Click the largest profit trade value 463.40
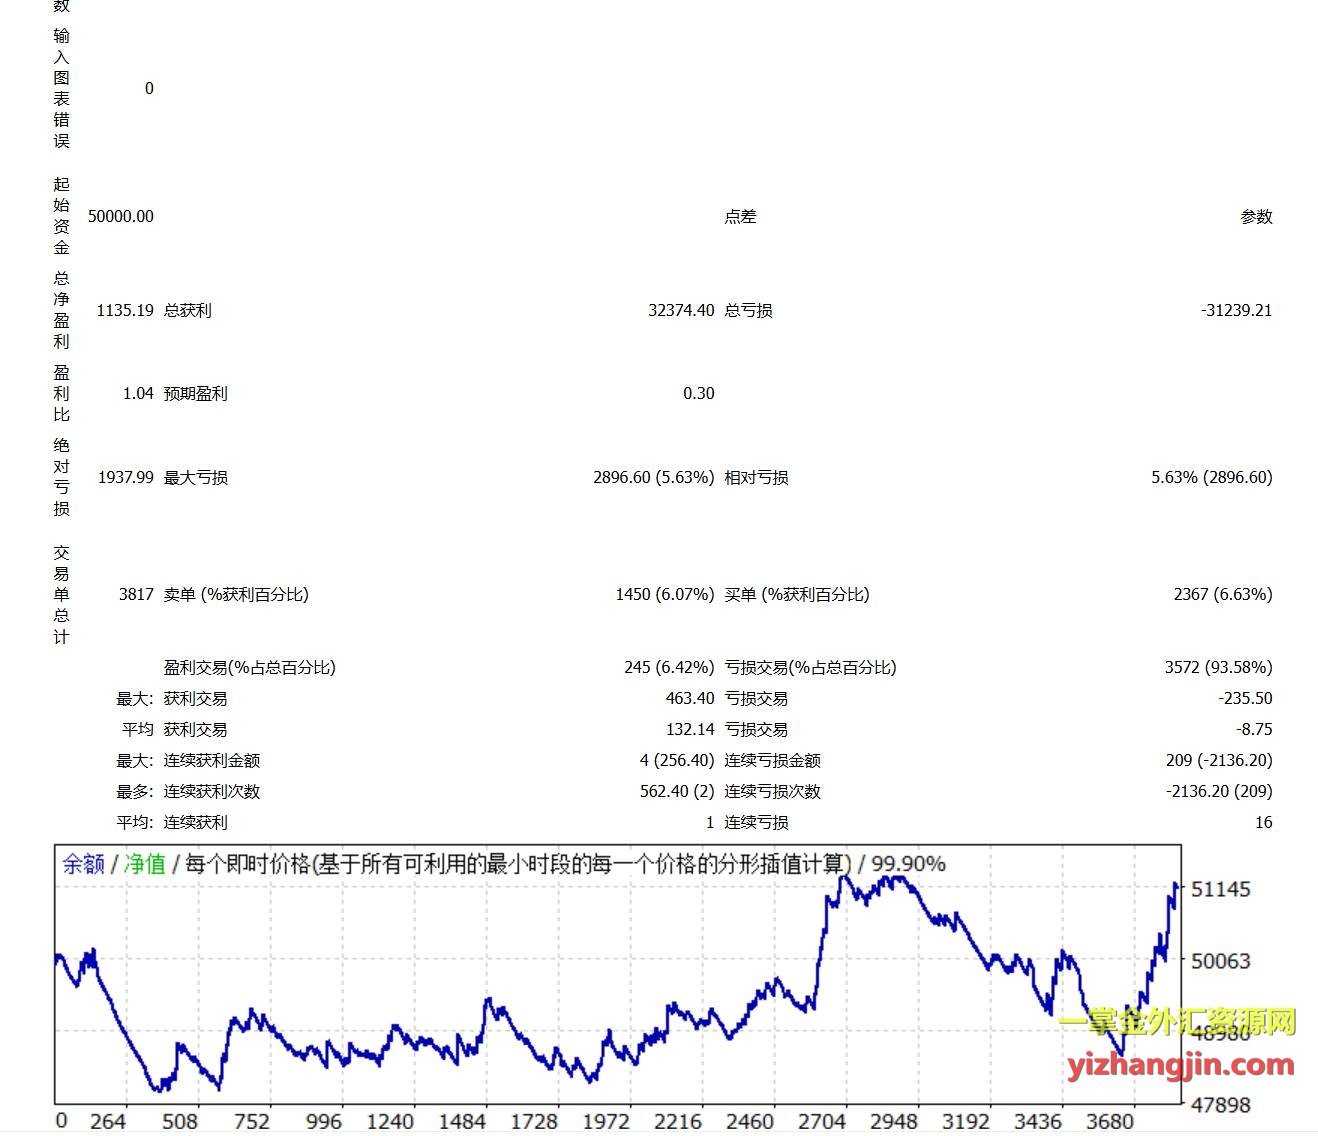This screenshot has height=1136, width=1318. 690,699
